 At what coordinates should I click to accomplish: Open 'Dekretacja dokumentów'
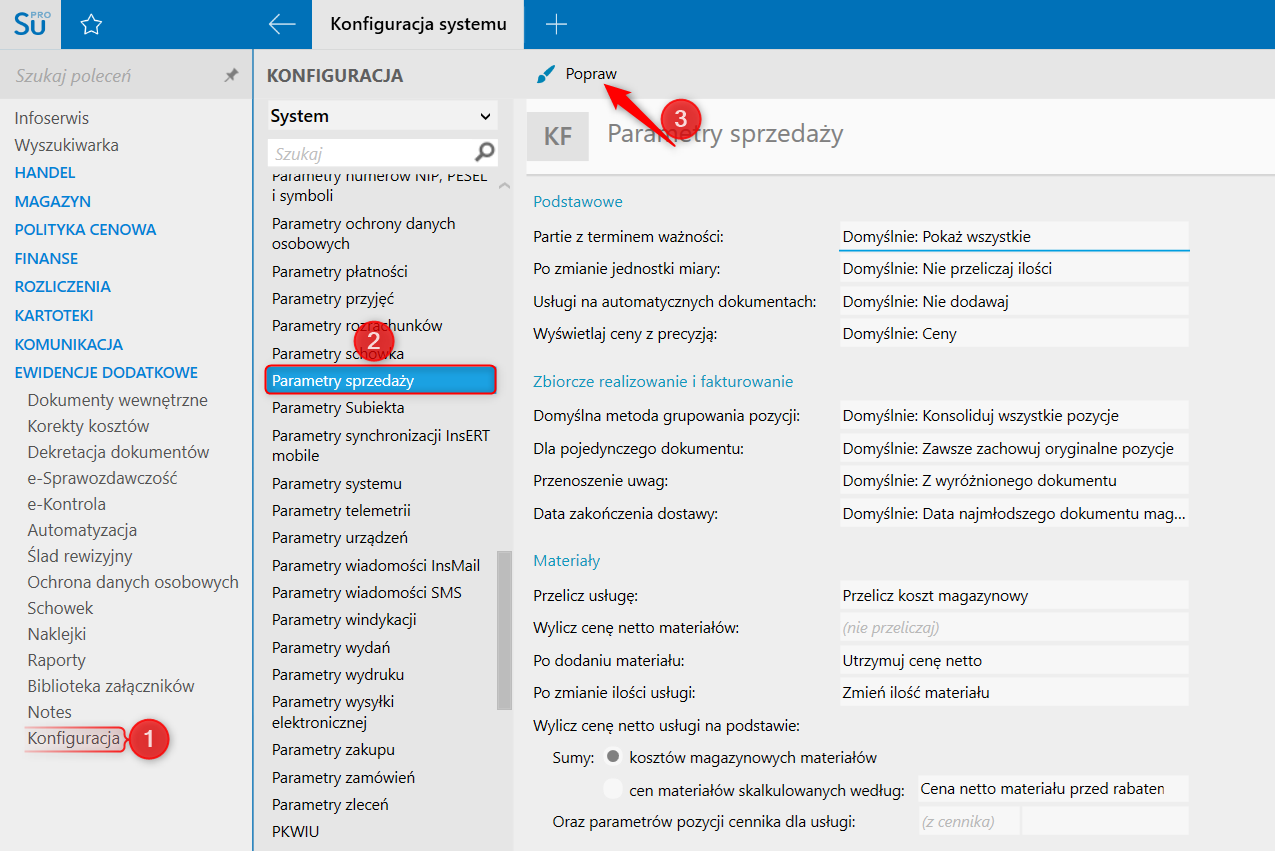click(x=118, y=452)
